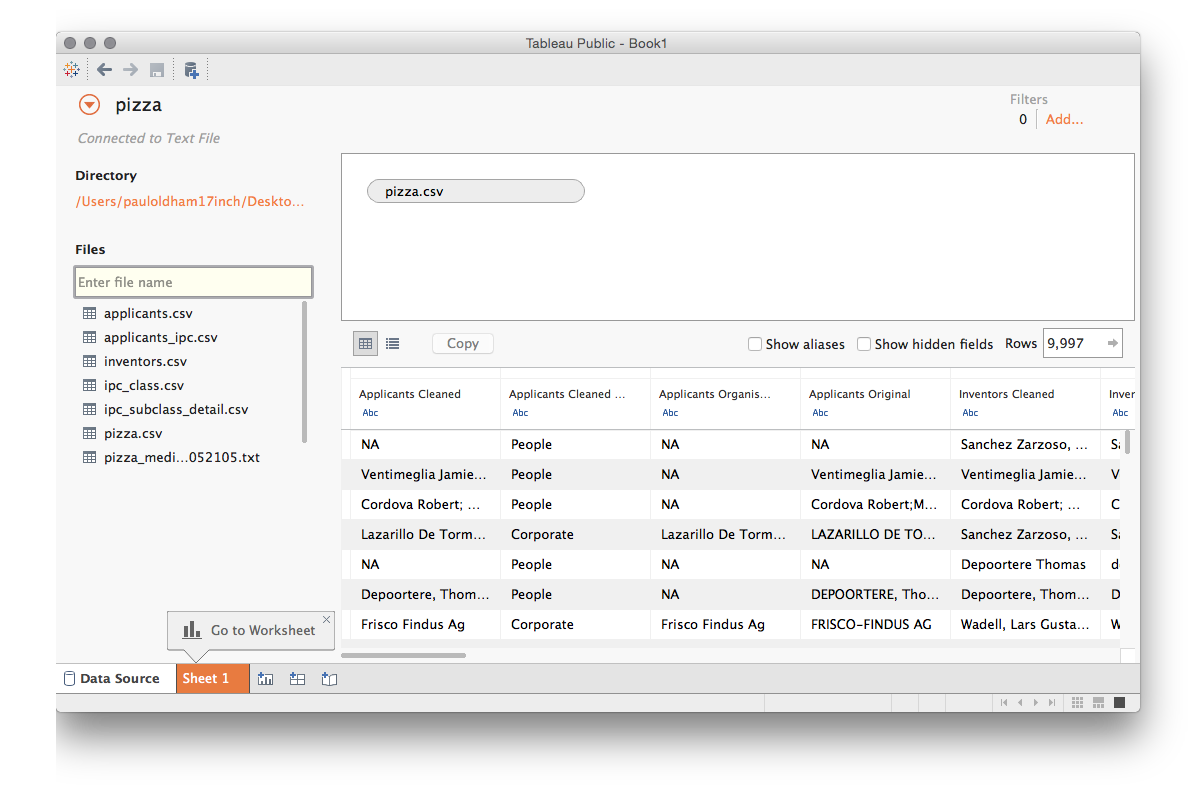The image size is (1196, 792).
Task: Click Abc type icon under Applicants Organis...
Action: pos(670,413)
